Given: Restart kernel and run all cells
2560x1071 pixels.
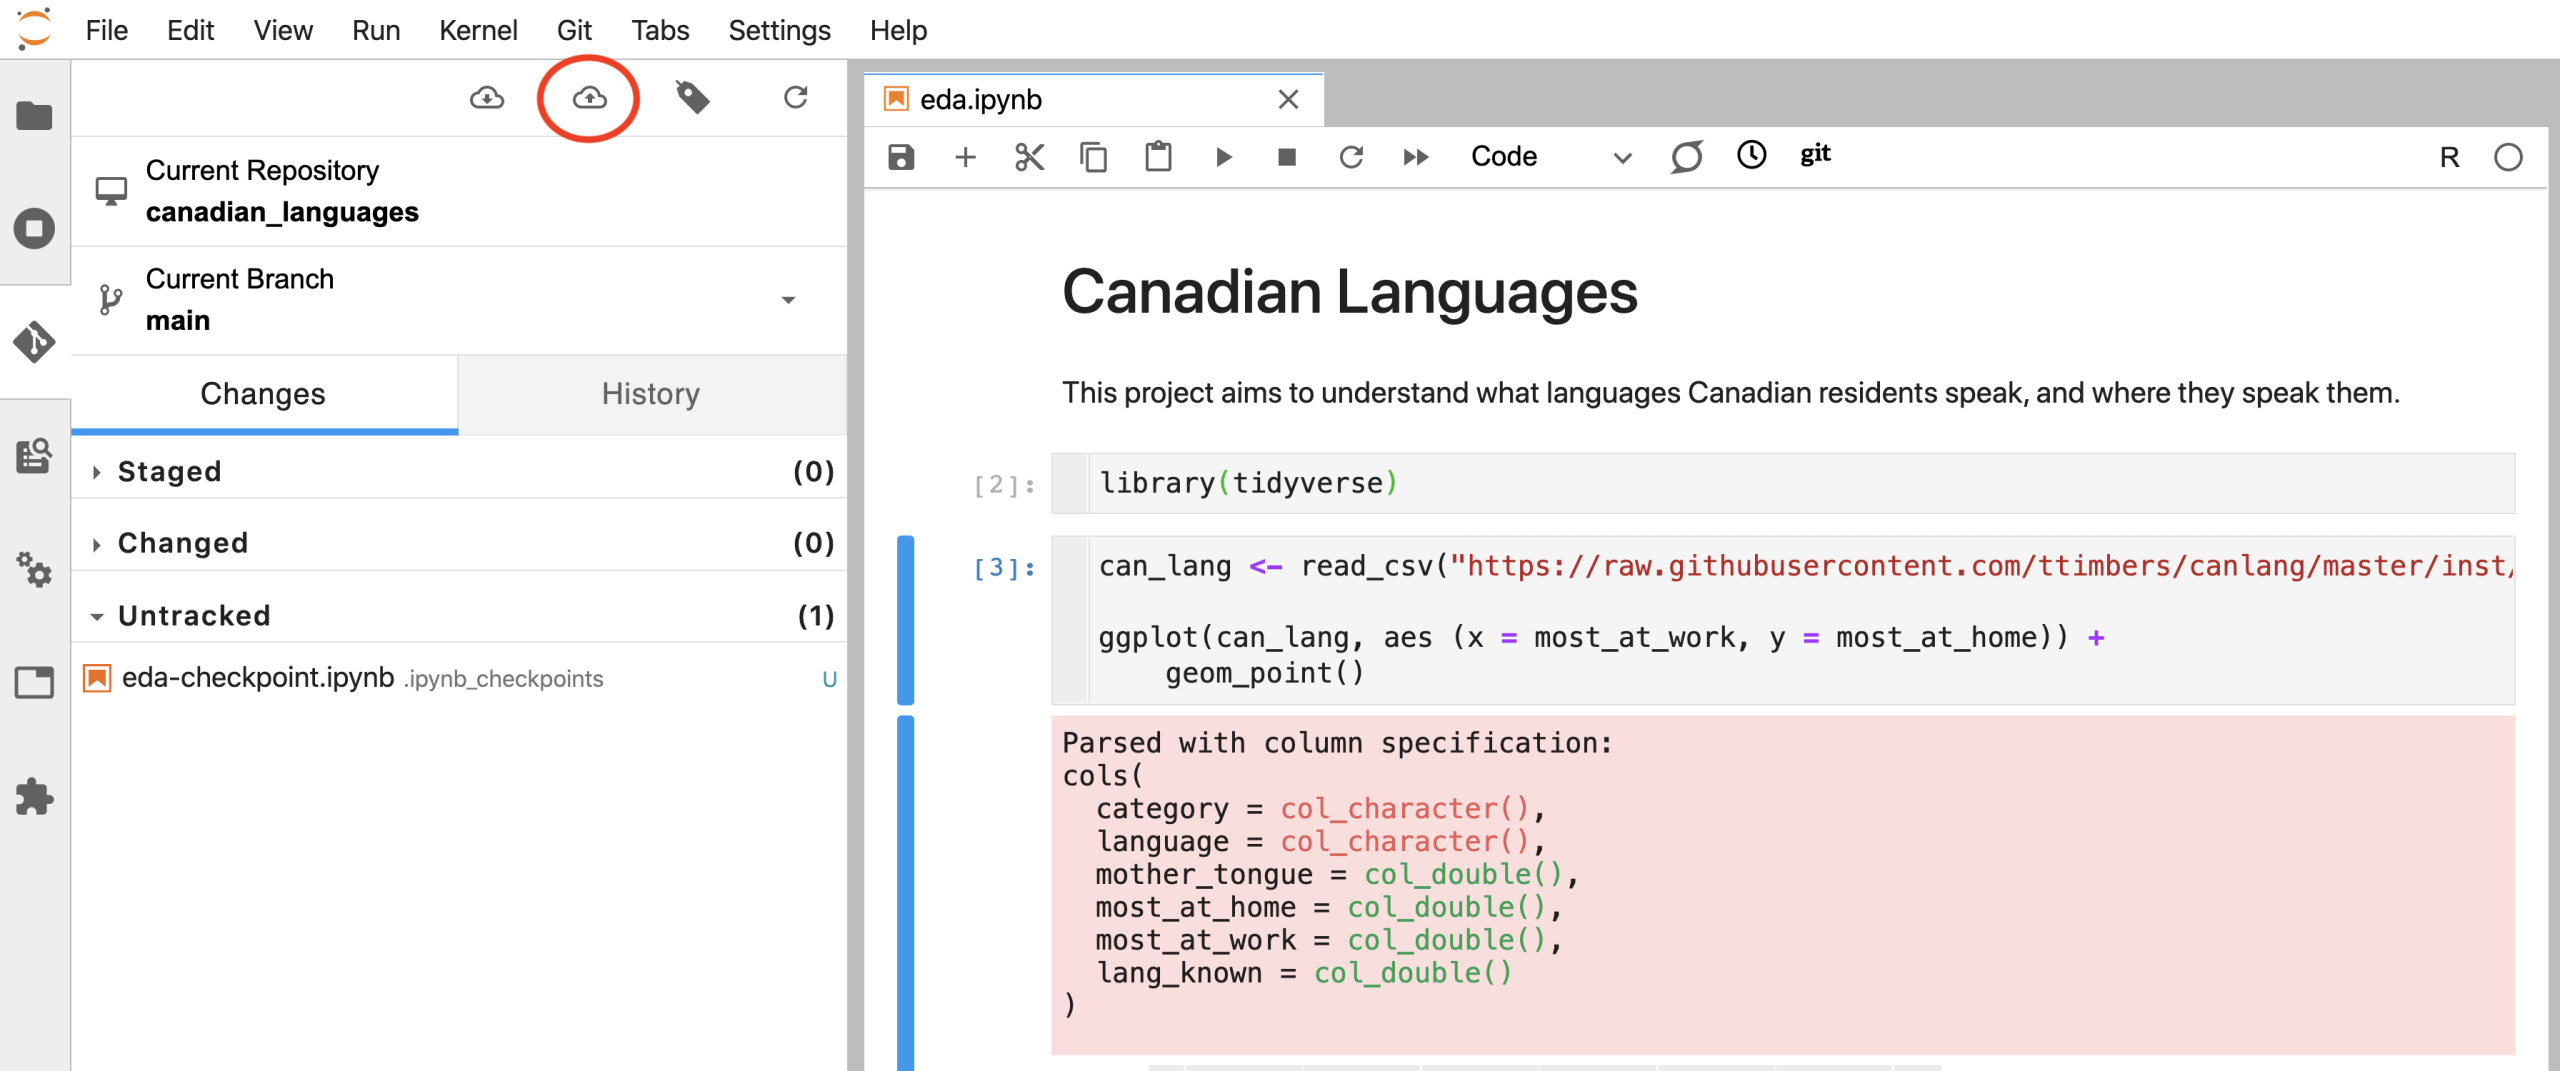Looking at the screenshot, I should pyautogui.click(x=1415, y=157).
